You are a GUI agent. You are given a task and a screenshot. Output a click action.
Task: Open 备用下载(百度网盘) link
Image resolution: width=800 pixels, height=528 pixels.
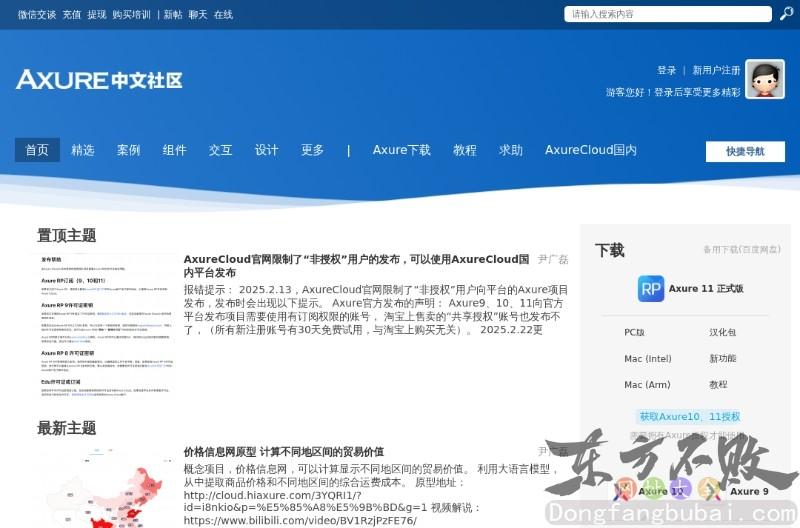[x=742, y=249]
